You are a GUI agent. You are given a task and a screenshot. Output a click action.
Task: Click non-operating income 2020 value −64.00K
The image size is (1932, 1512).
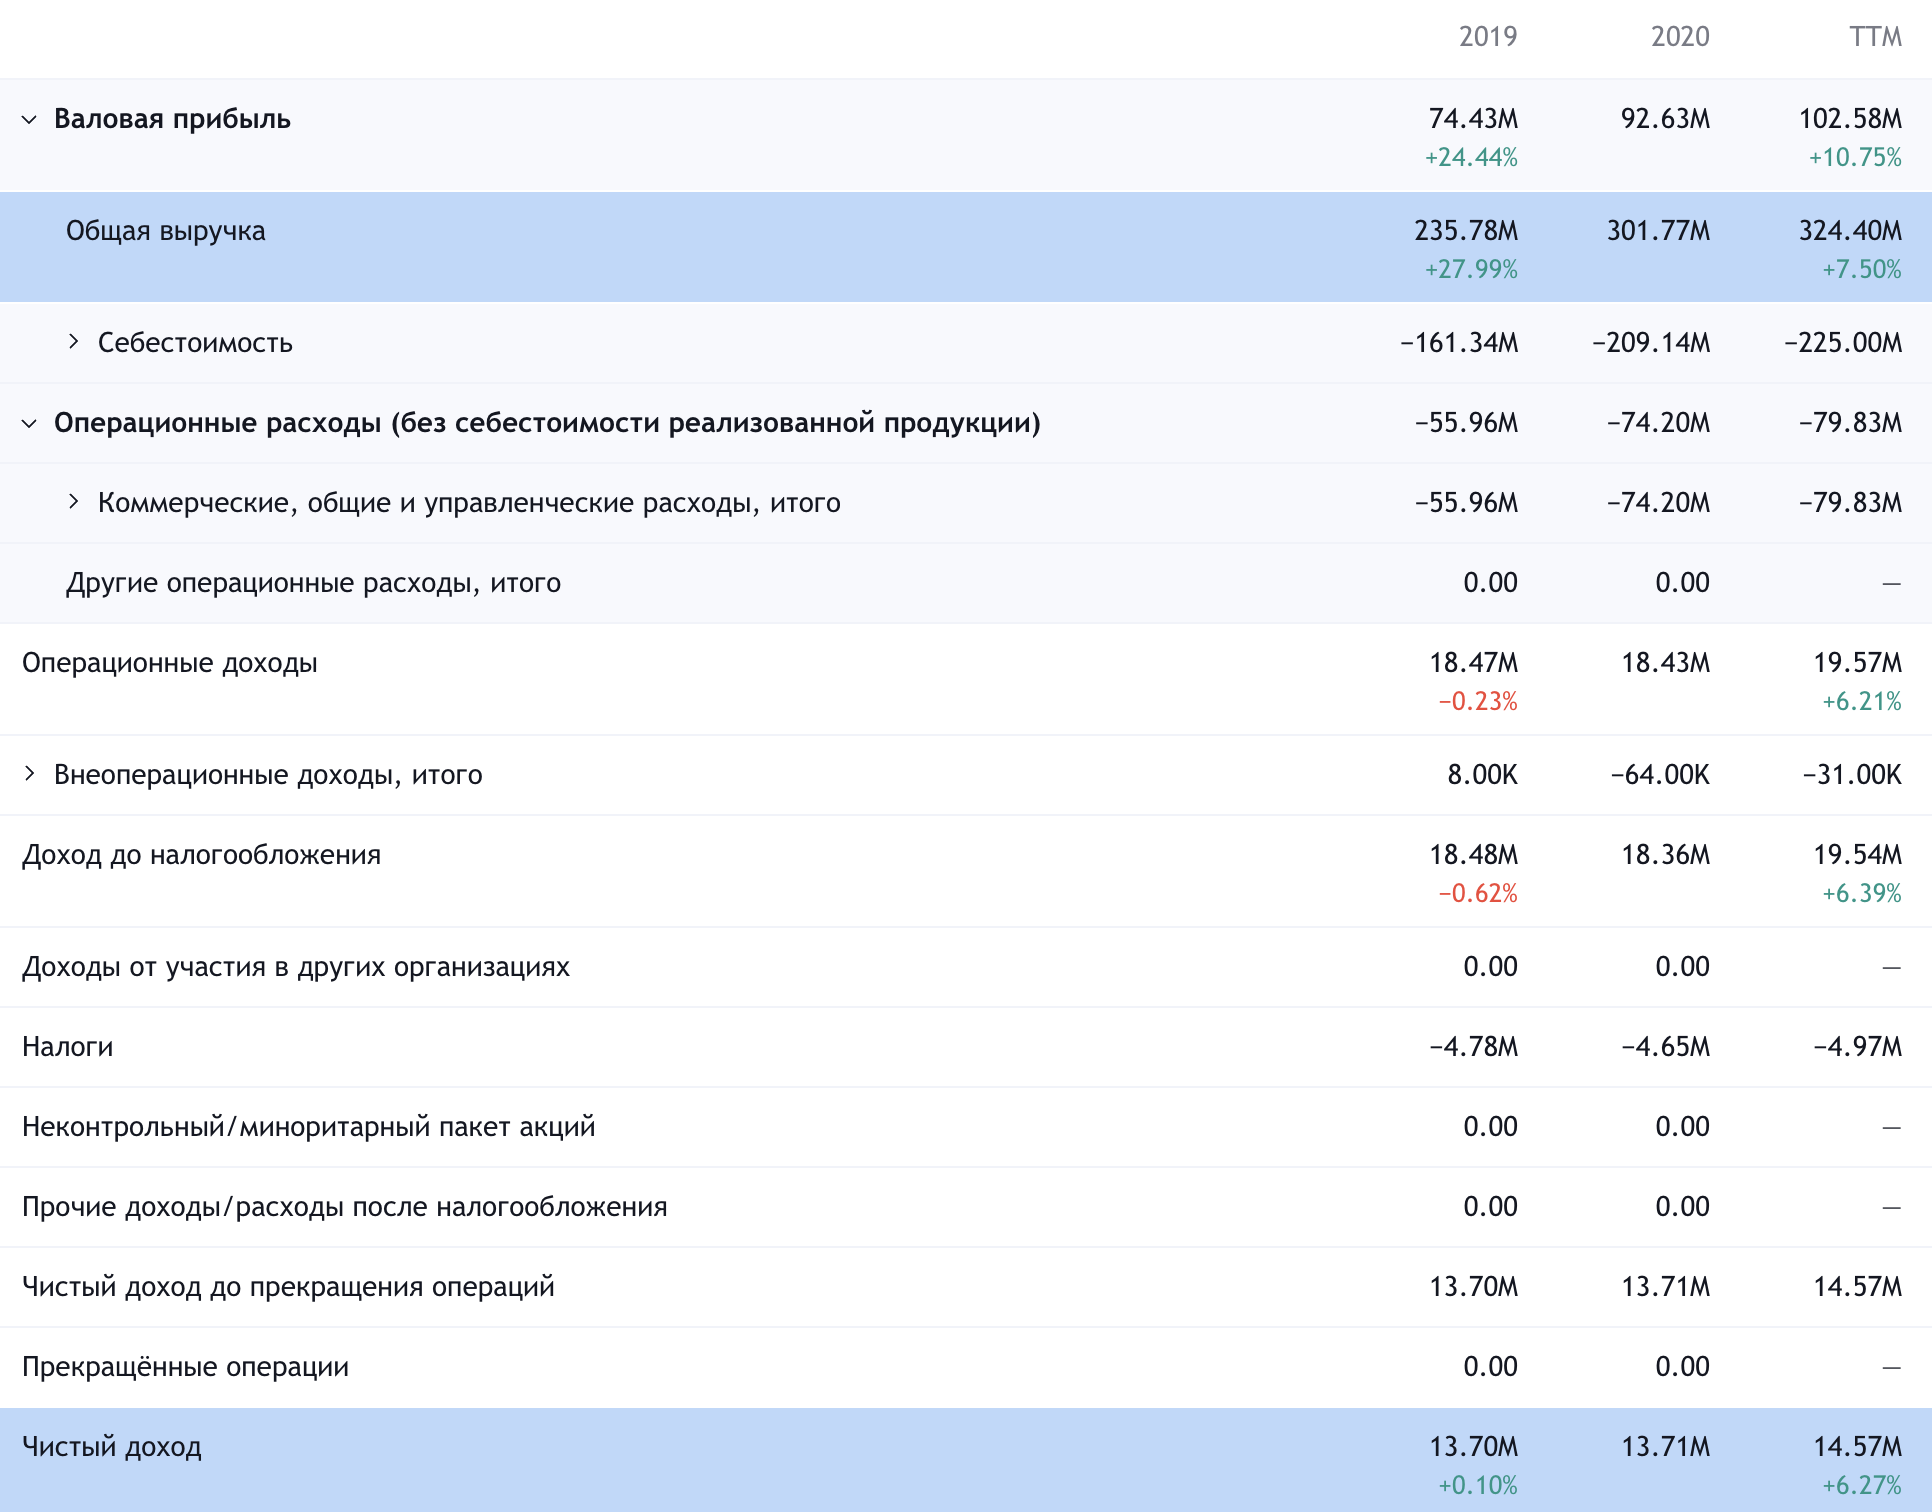[x=1660, y=775]
